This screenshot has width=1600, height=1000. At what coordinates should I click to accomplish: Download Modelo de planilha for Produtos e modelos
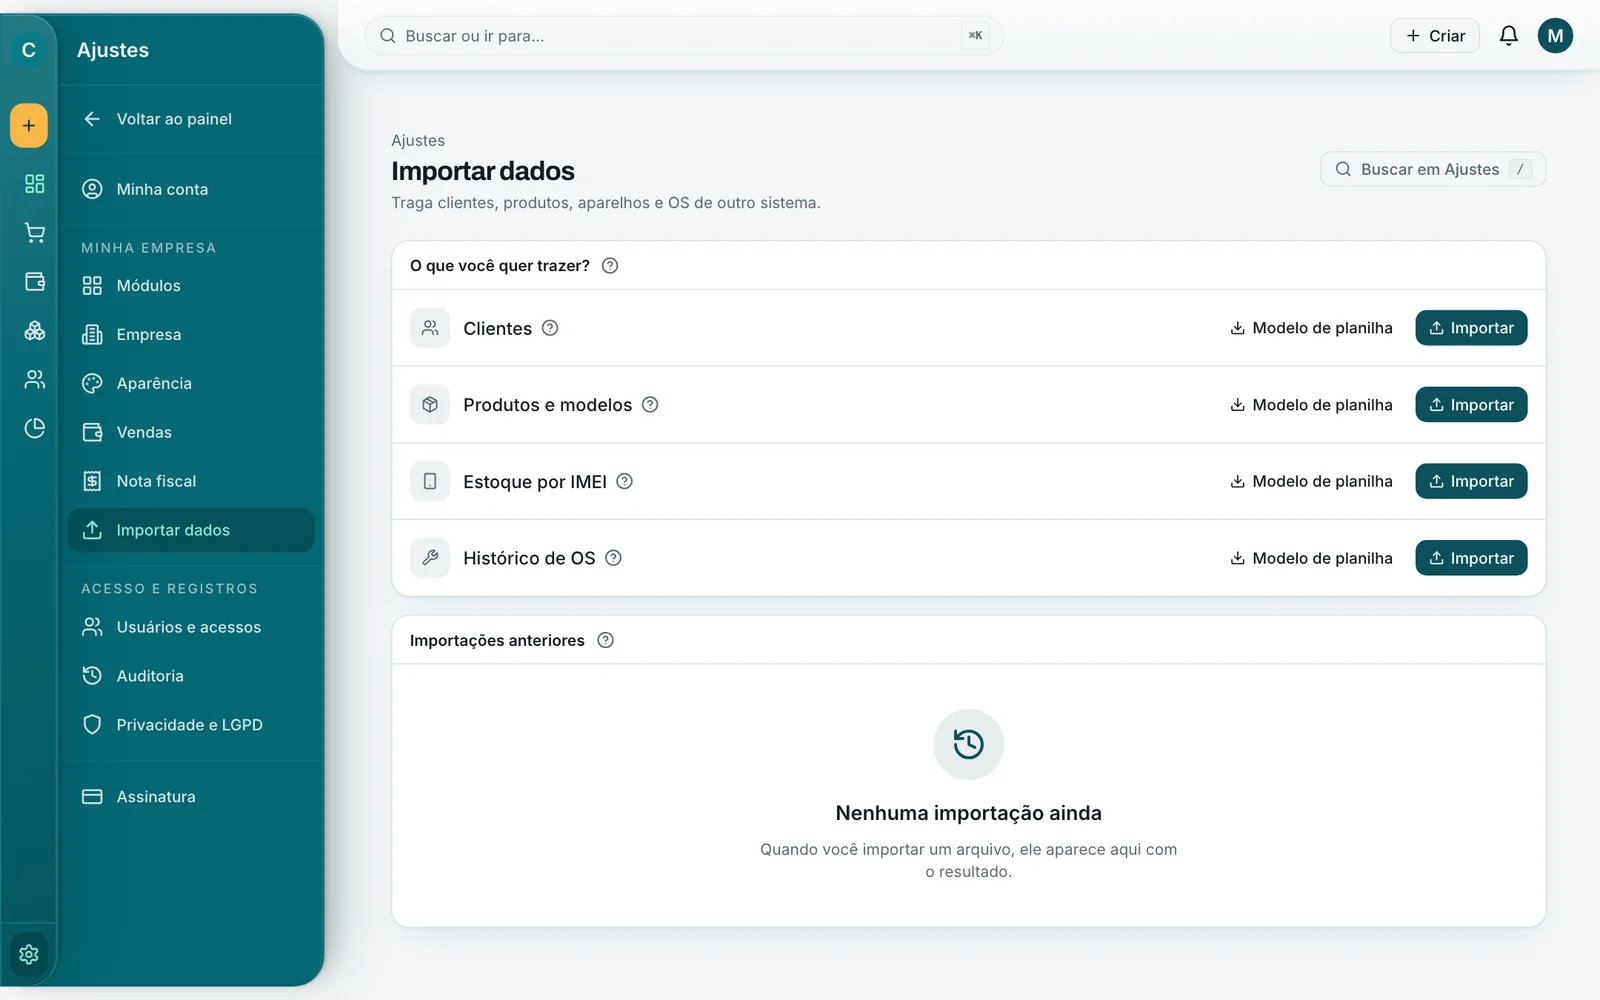(1311, 405)
